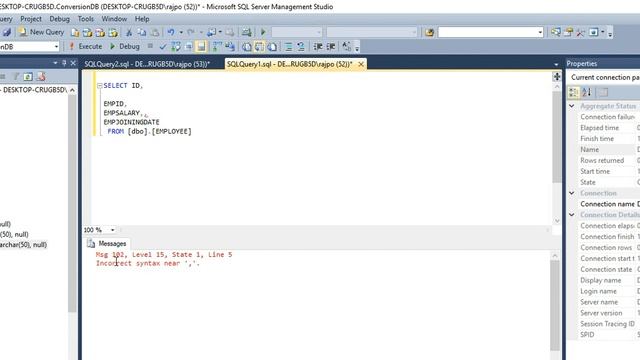Click the Incorrect syntax error message
The width and height of the screenshot is (640, 360).
pyautogui.click(x=148, y=264)
